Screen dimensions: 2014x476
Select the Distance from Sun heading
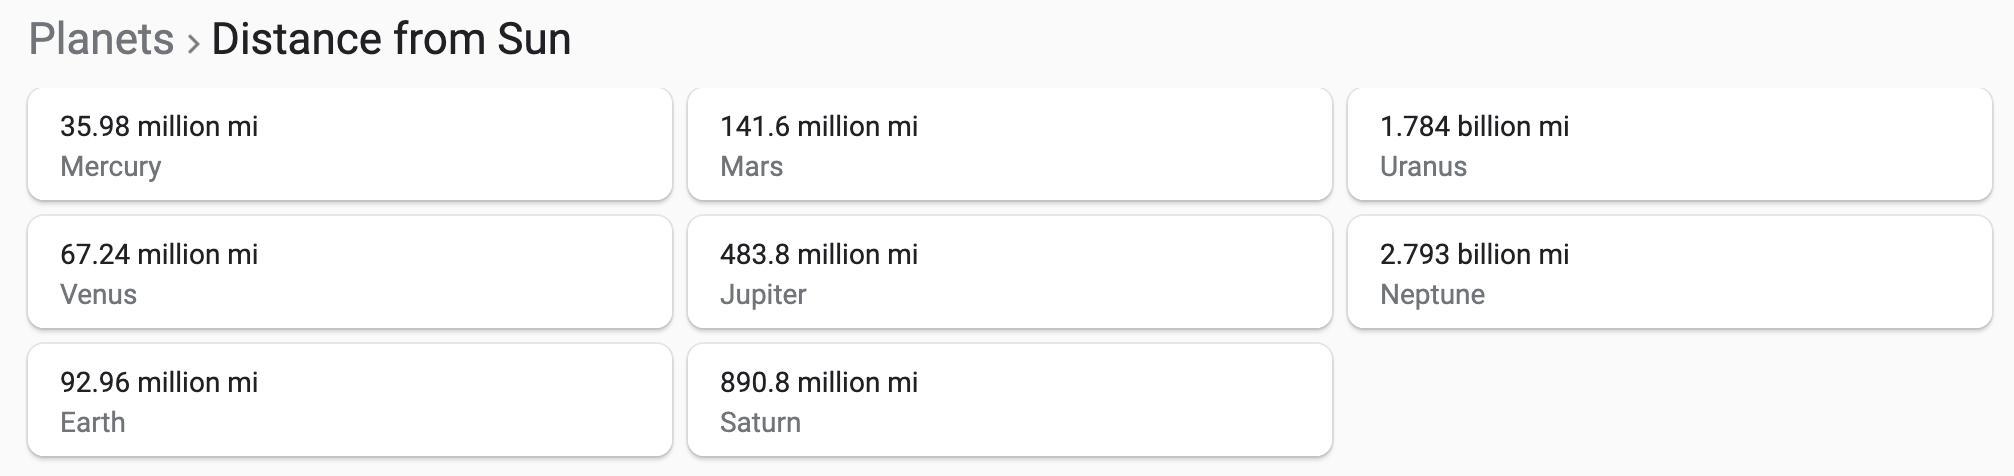click(391, 40)
